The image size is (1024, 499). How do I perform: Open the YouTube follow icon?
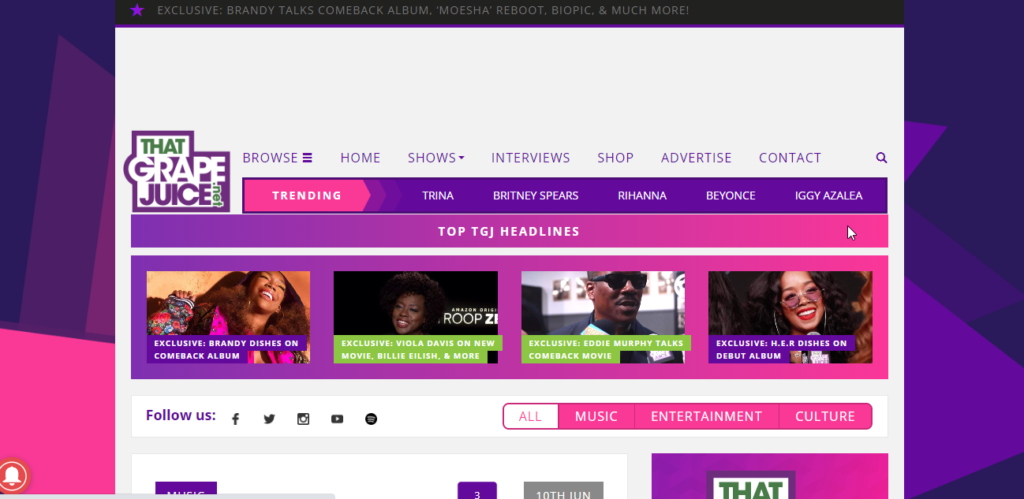[337, 419]
